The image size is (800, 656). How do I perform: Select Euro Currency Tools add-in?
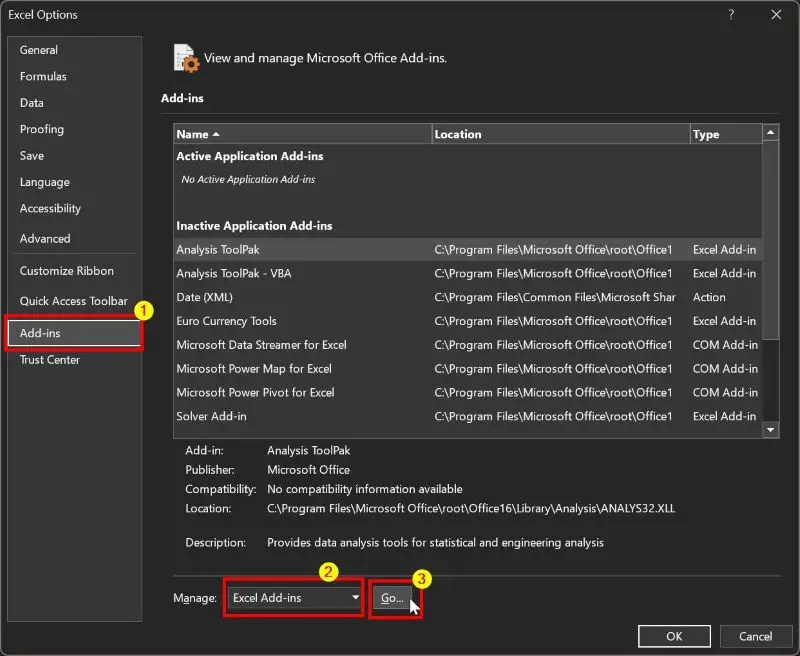click(x=226, y=321)
